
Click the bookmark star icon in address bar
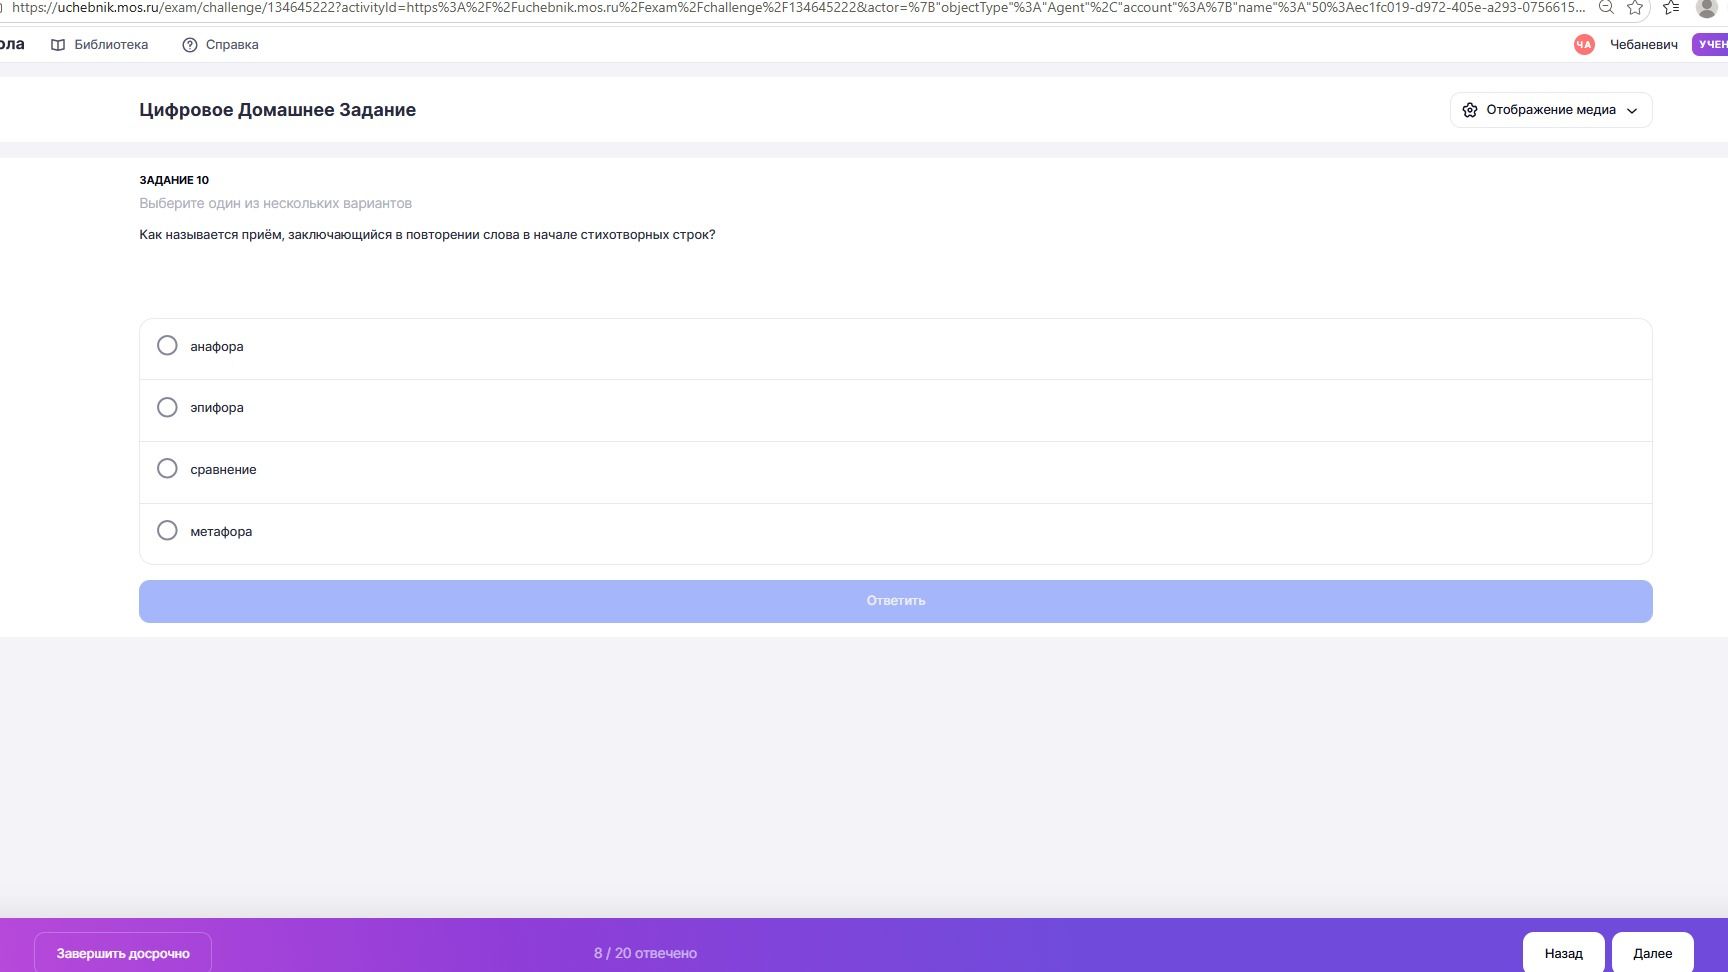(1635, 7)
